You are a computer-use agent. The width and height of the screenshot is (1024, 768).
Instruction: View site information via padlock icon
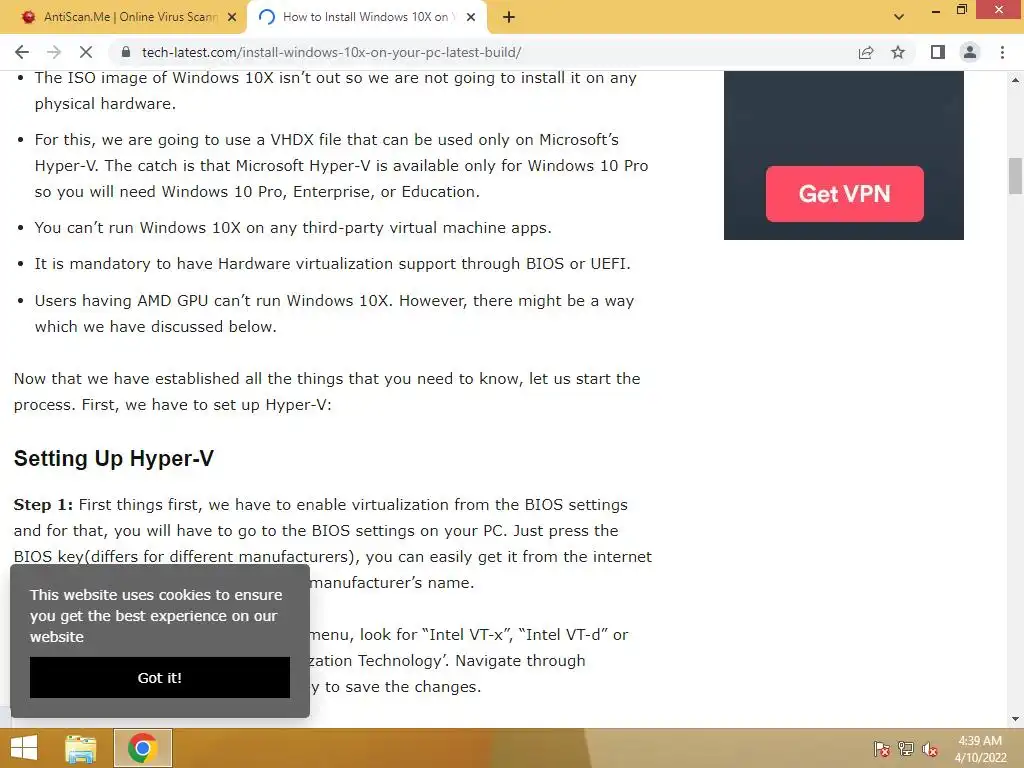point(126,52)
